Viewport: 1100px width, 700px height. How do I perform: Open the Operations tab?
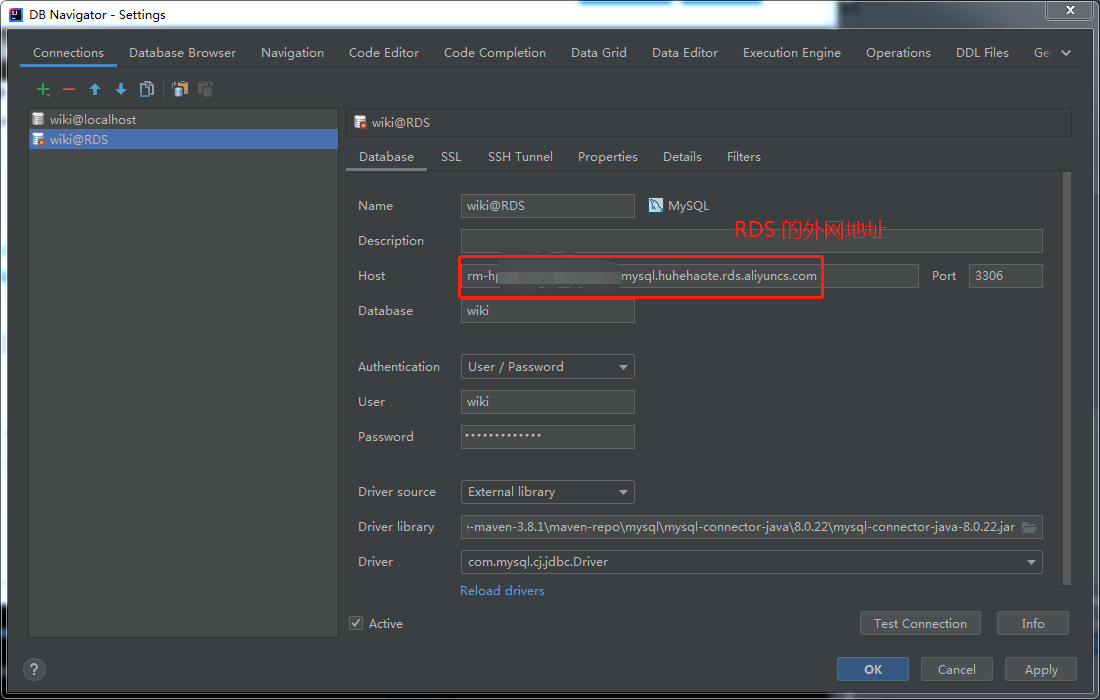coord(898,53)
